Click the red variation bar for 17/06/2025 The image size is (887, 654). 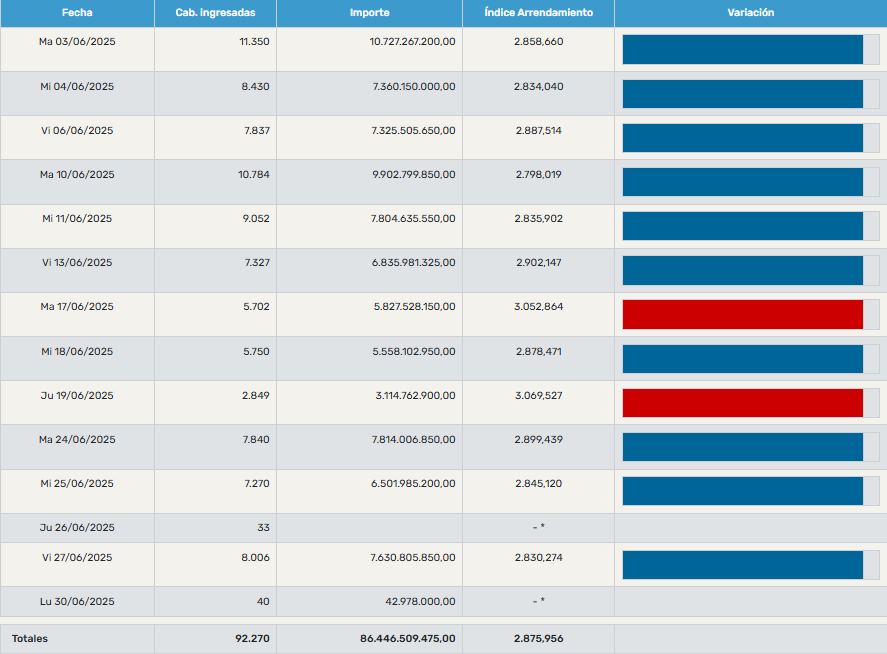[742, 314]
